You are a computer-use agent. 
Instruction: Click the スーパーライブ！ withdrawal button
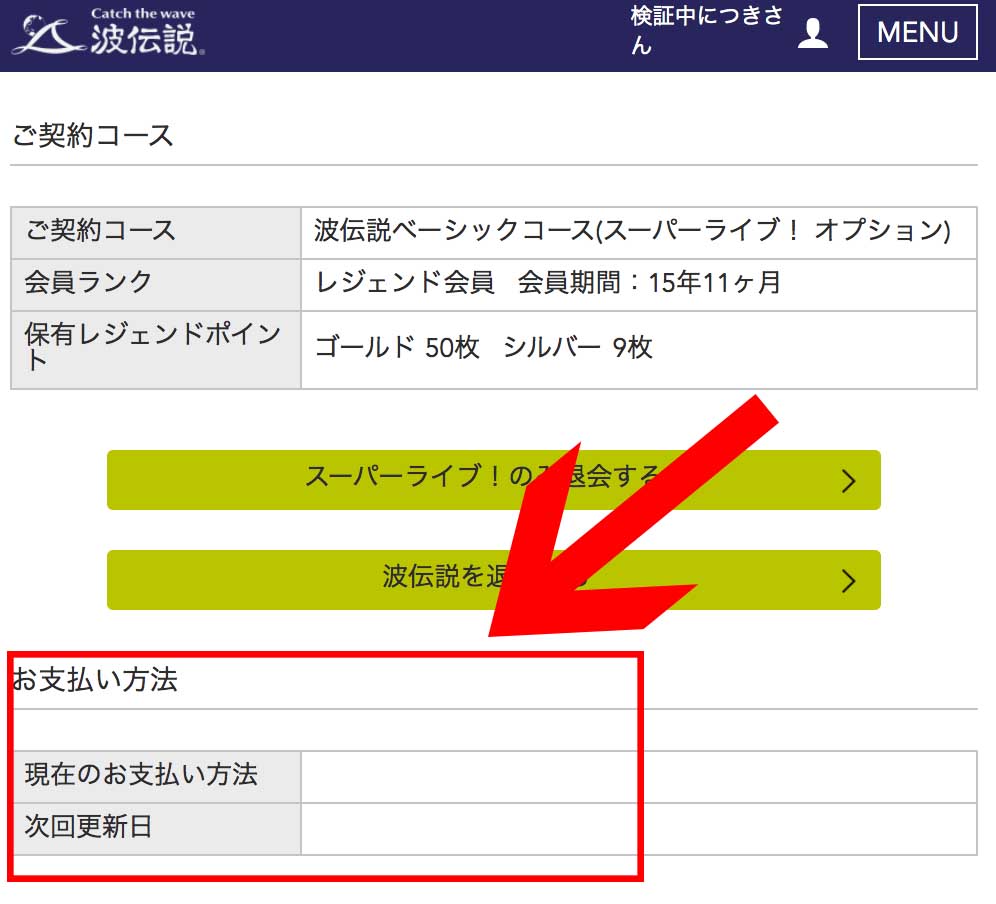point(494,480)
